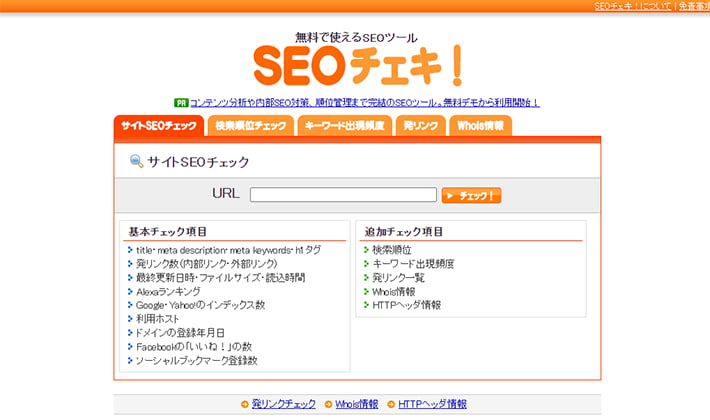710x420 pixels.
Task: Switch to the 検索順位チェック tab
Action: pos(251,125)
